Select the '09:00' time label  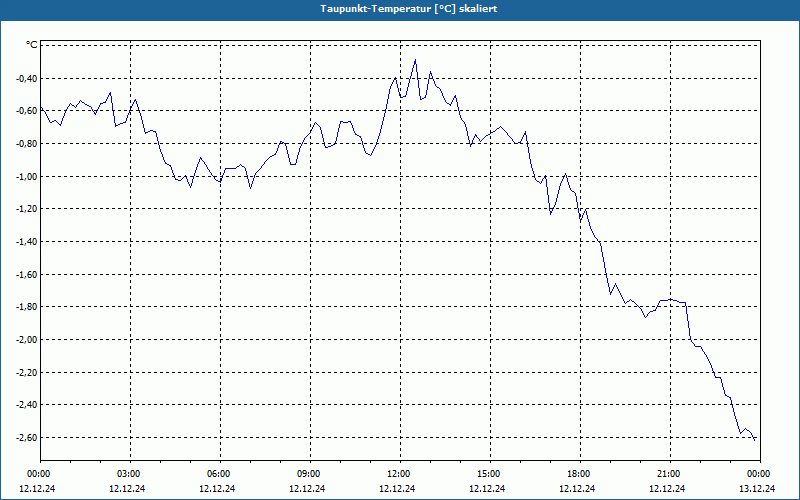coord(309,474)
